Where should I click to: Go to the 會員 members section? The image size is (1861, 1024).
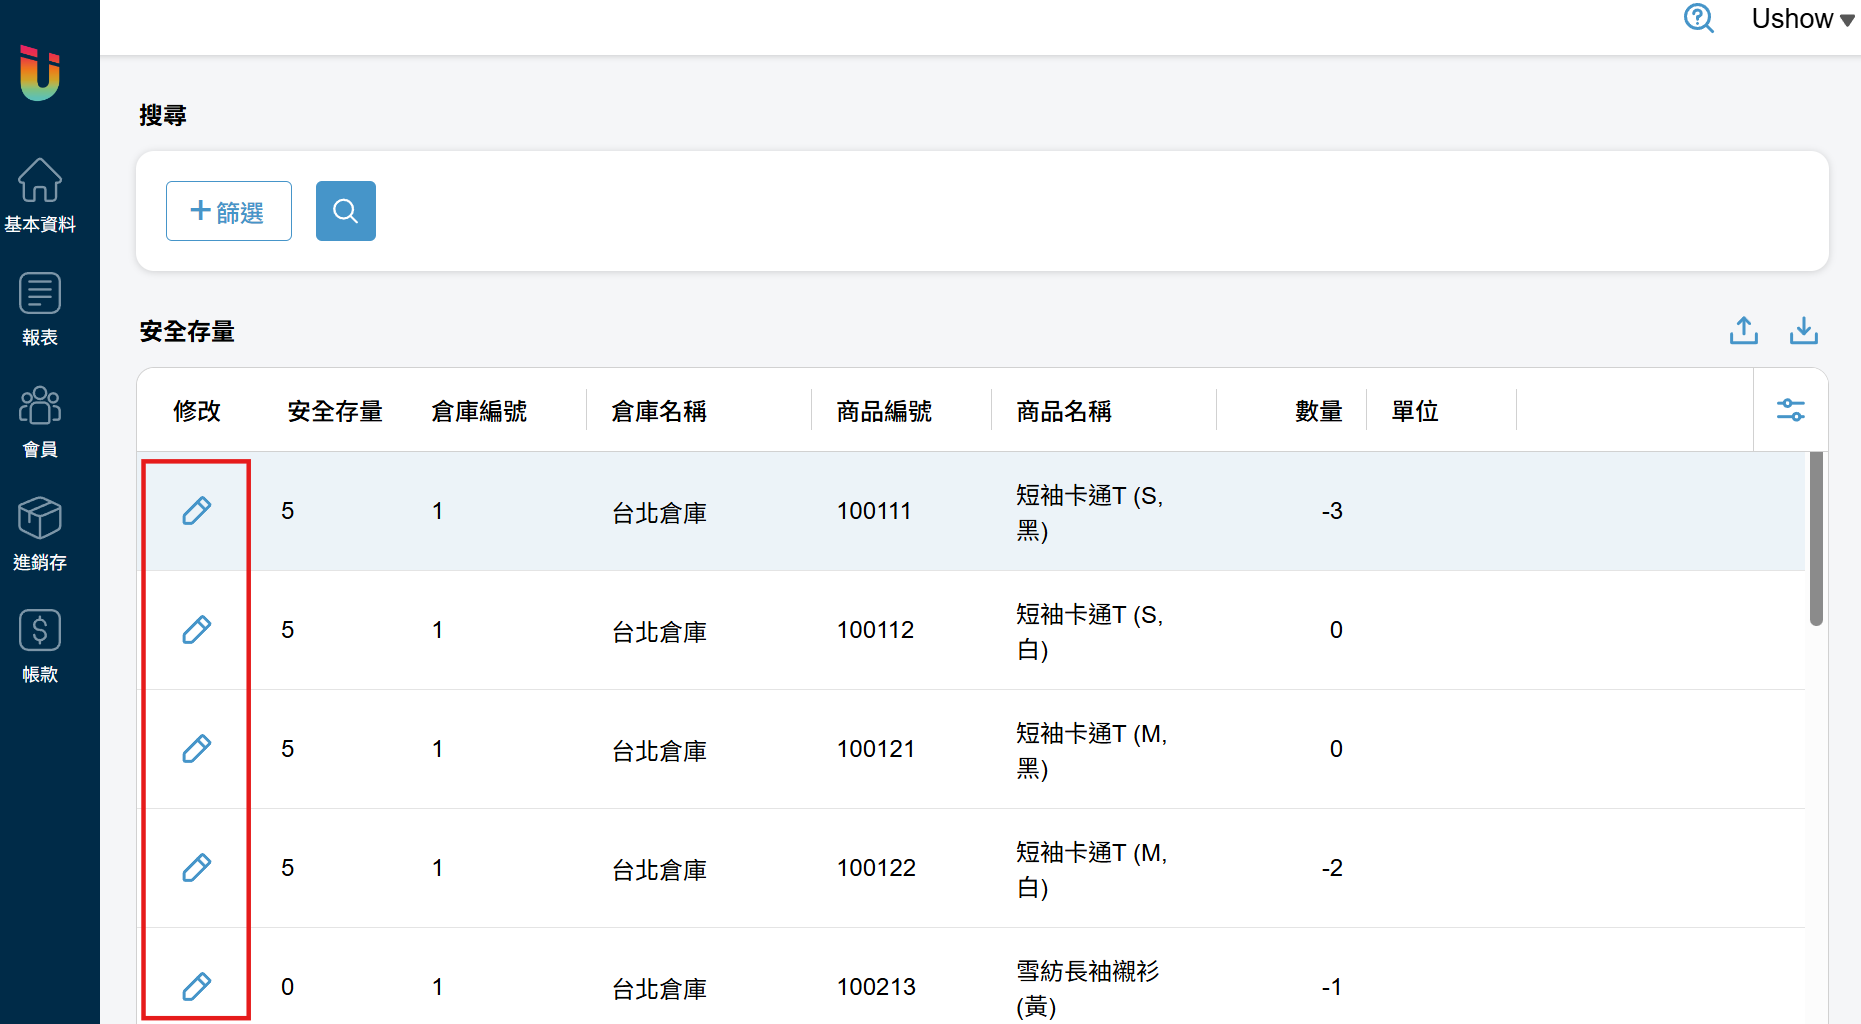point(40,422)
